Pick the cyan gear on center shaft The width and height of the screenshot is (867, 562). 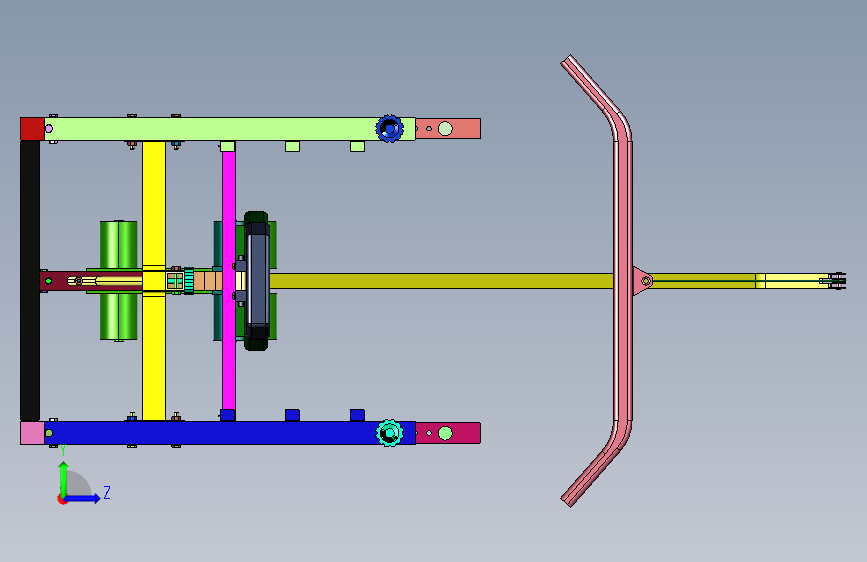pyautogui.click(x=189, y=280)
